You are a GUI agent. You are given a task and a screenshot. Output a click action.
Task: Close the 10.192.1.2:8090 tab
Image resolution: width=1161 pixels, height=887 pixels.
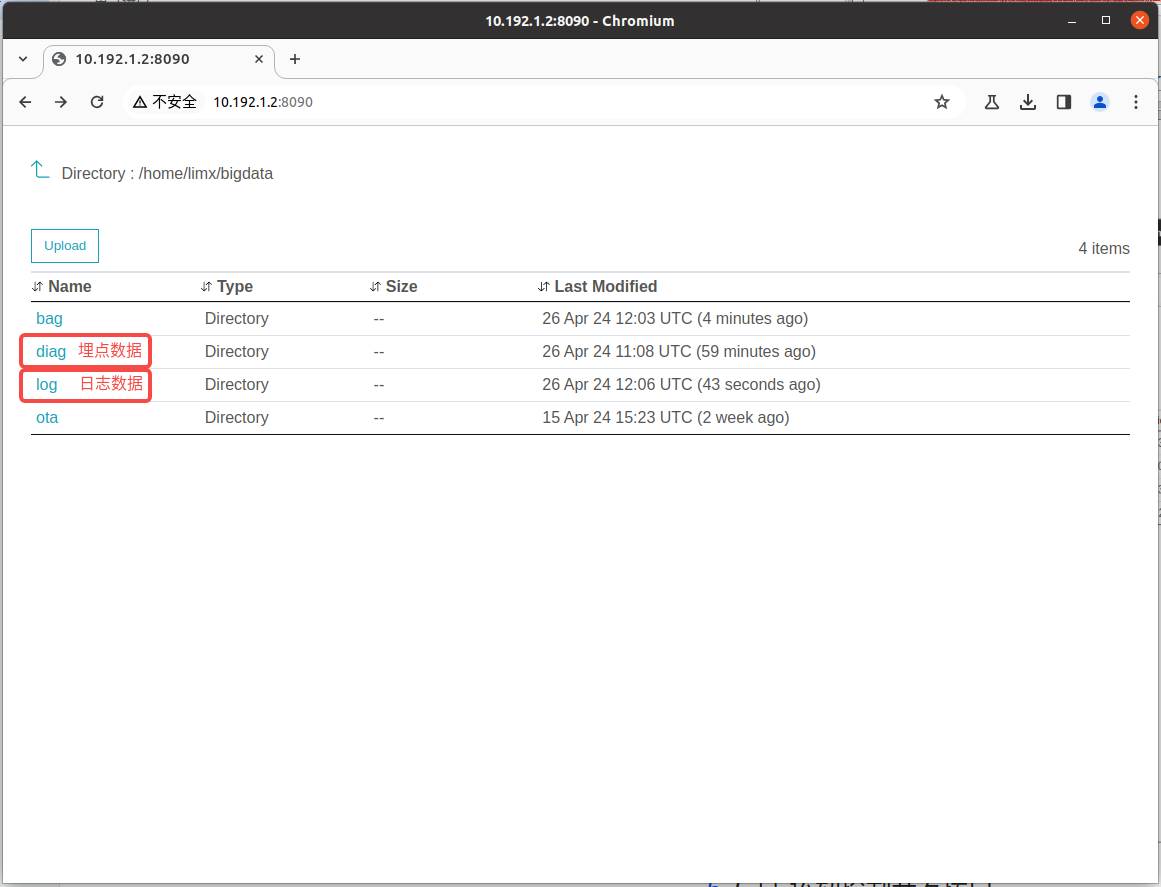coord(258,59)
